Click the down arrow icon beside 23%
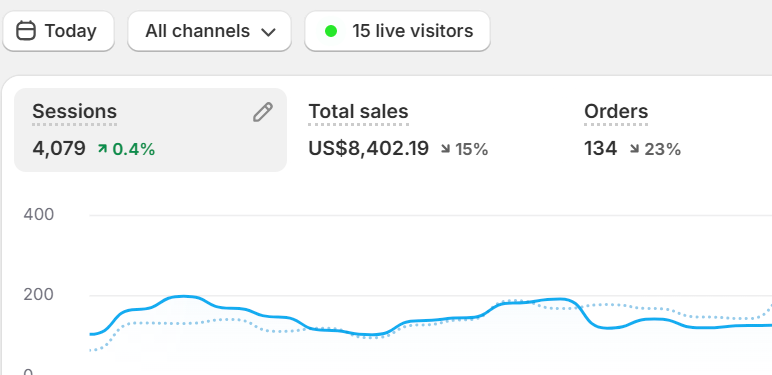Screen dimensions: 772x375 pyautogui.click(x=635, y=149)
